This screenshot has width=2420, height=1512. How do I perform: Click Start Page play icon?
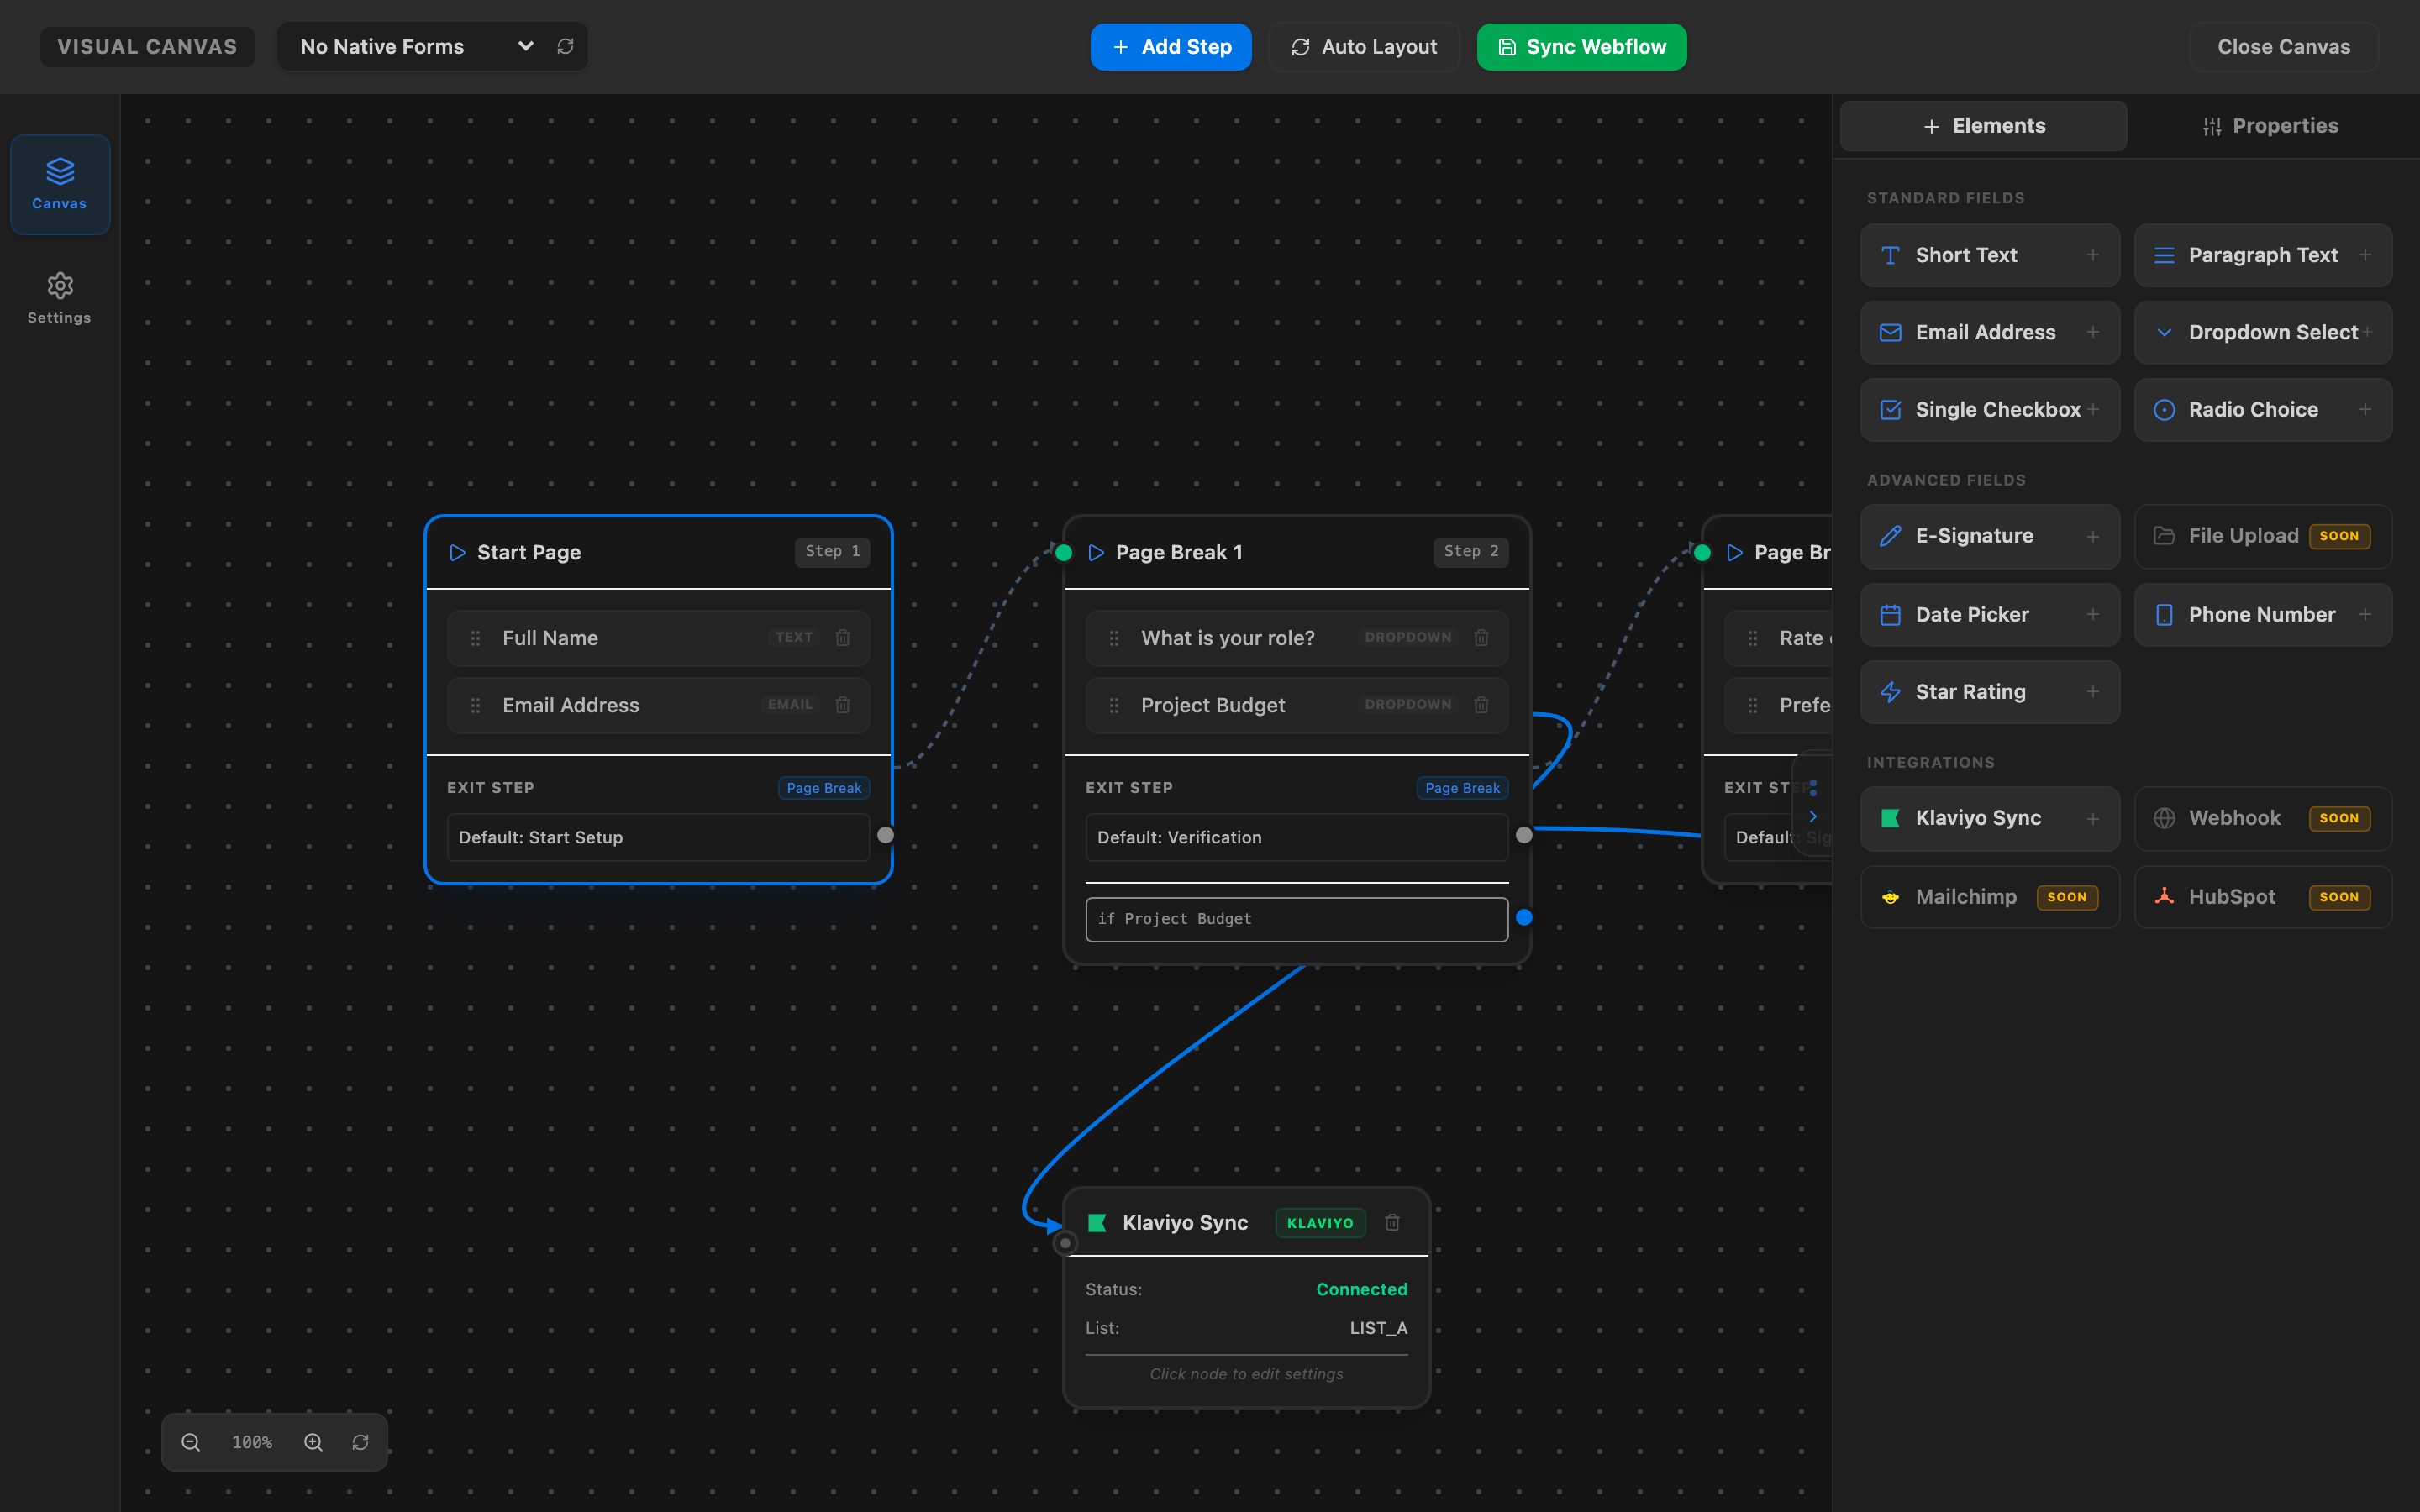pyautogui.click(x=457, y=552)
